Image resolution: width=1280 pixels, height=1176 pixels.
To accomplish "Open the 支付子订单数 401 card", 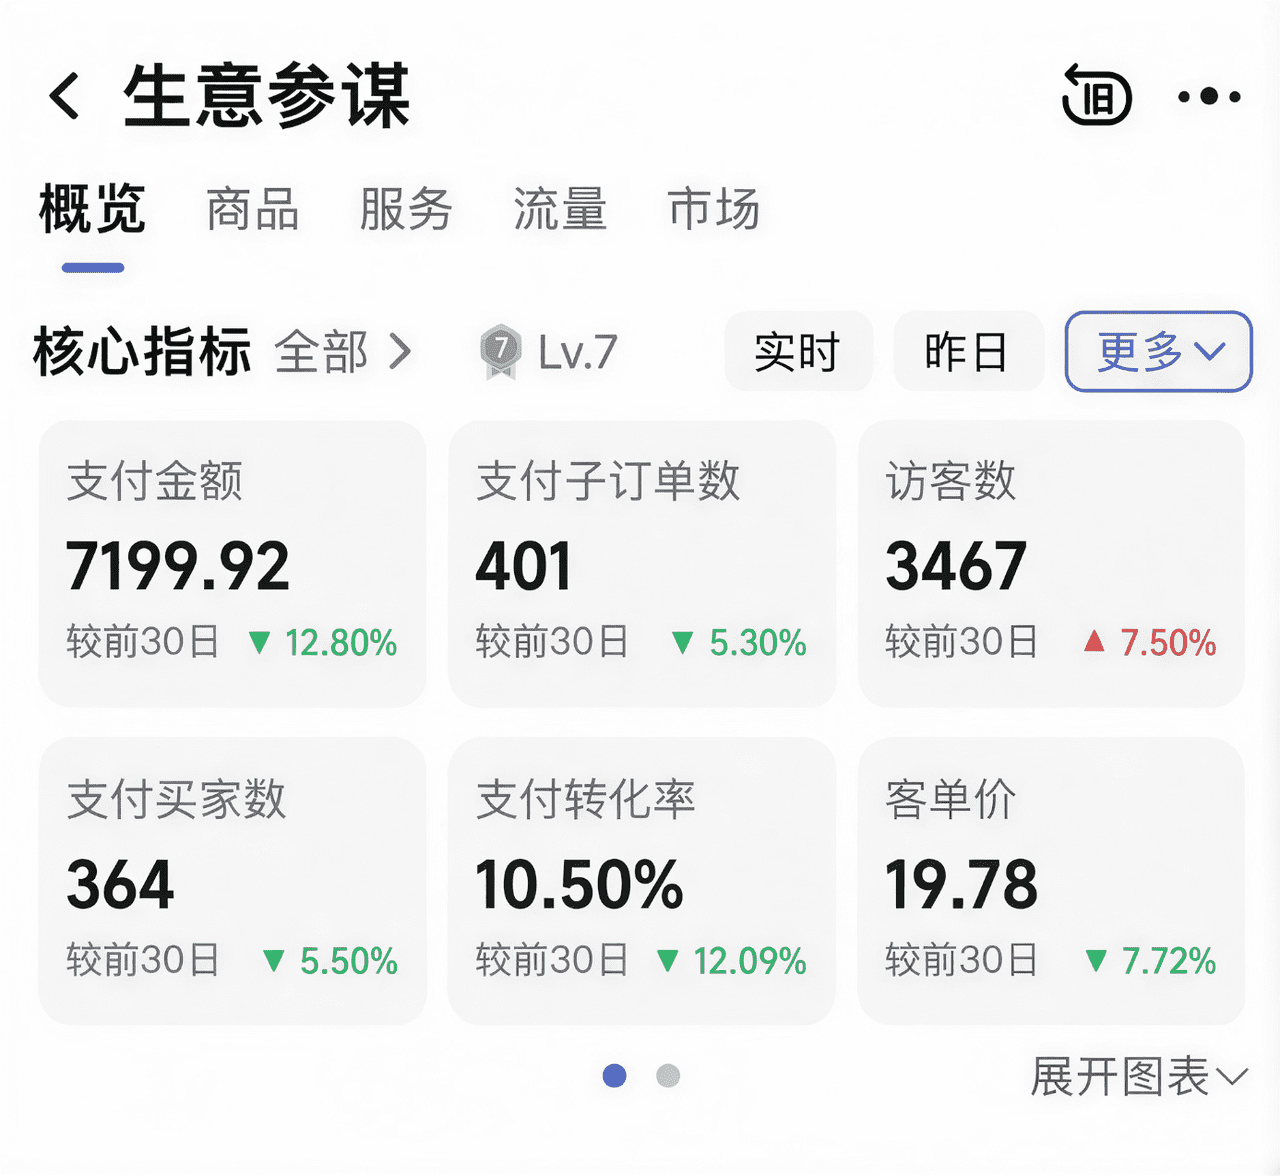I will click(x=642, y=564).
